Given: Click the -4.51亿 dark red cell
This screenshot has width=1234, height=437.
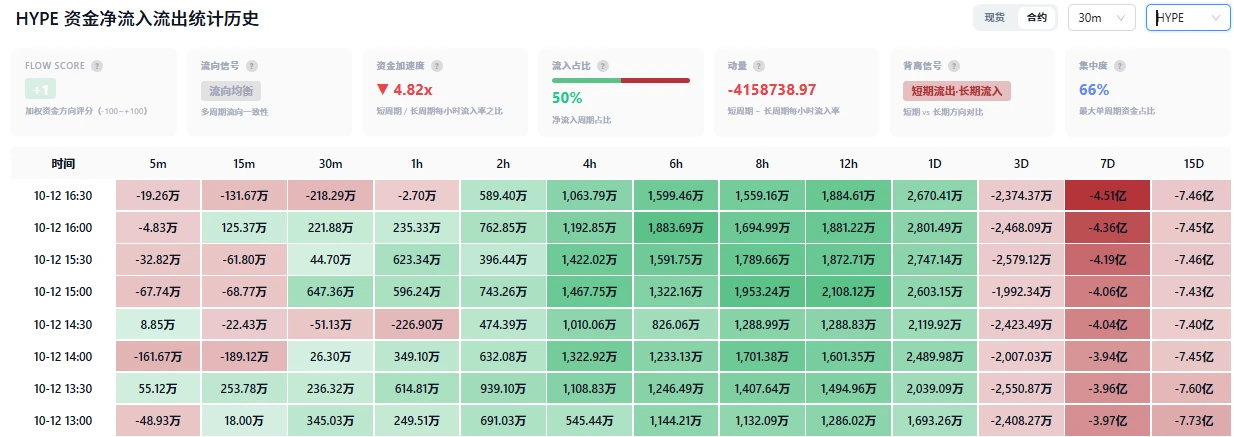Looking at the screenshot, I should coord(1107,196).
